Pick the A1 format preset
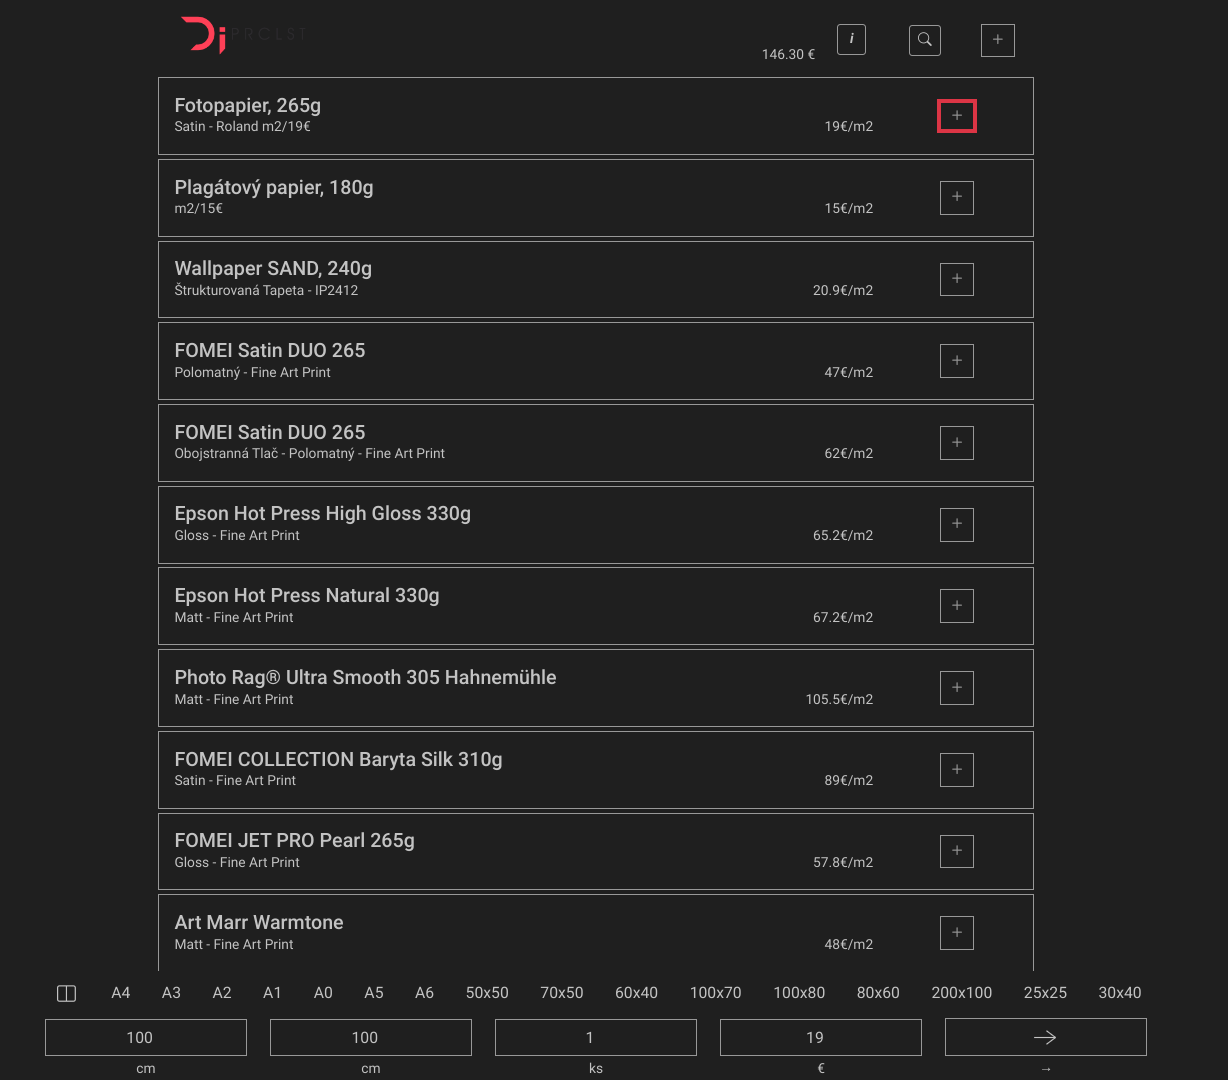 coord(272,993)
